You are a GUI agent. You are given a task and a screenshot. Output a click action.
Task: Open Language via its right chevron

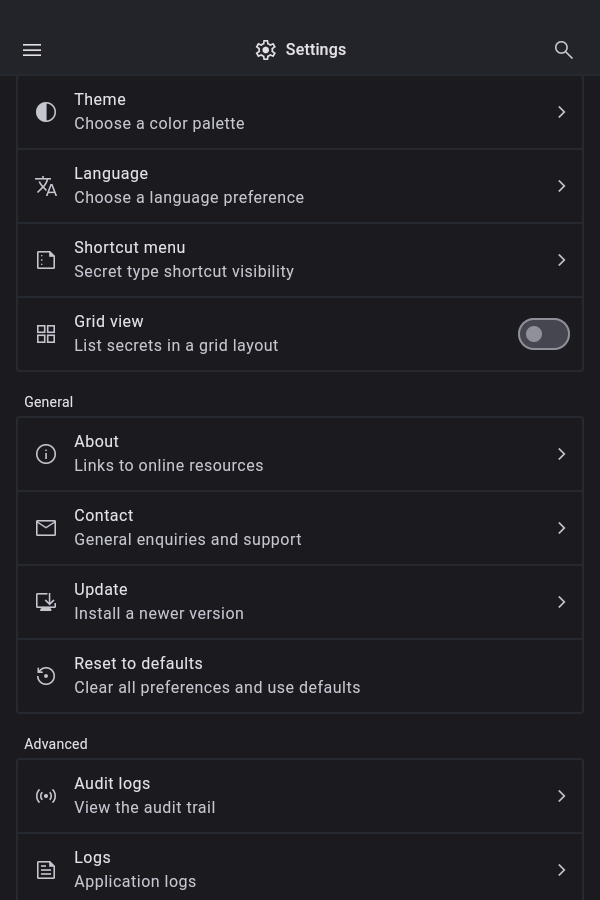coord(562,186)
